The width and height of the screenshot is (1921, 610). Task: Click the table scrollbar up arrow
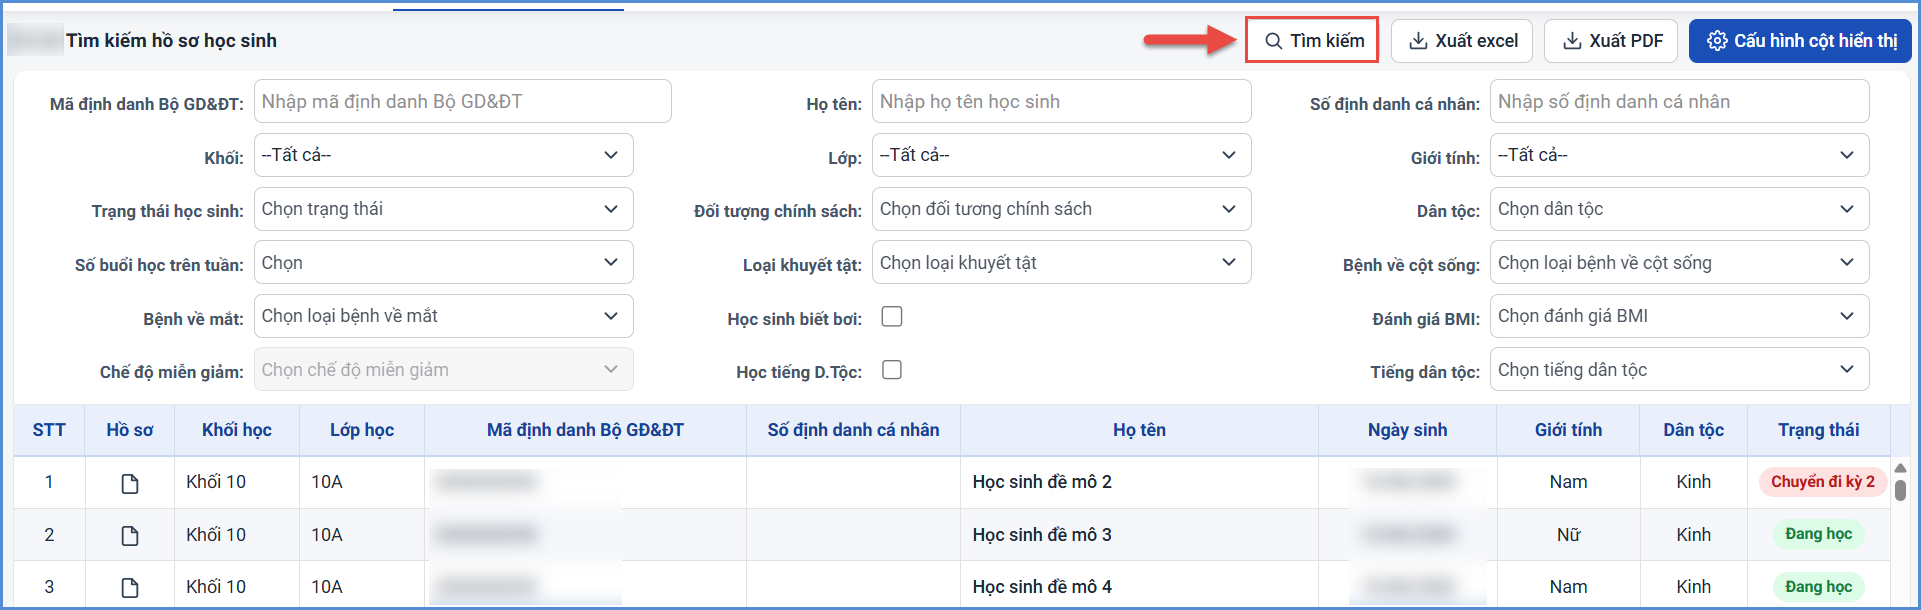coord(1900,468)
